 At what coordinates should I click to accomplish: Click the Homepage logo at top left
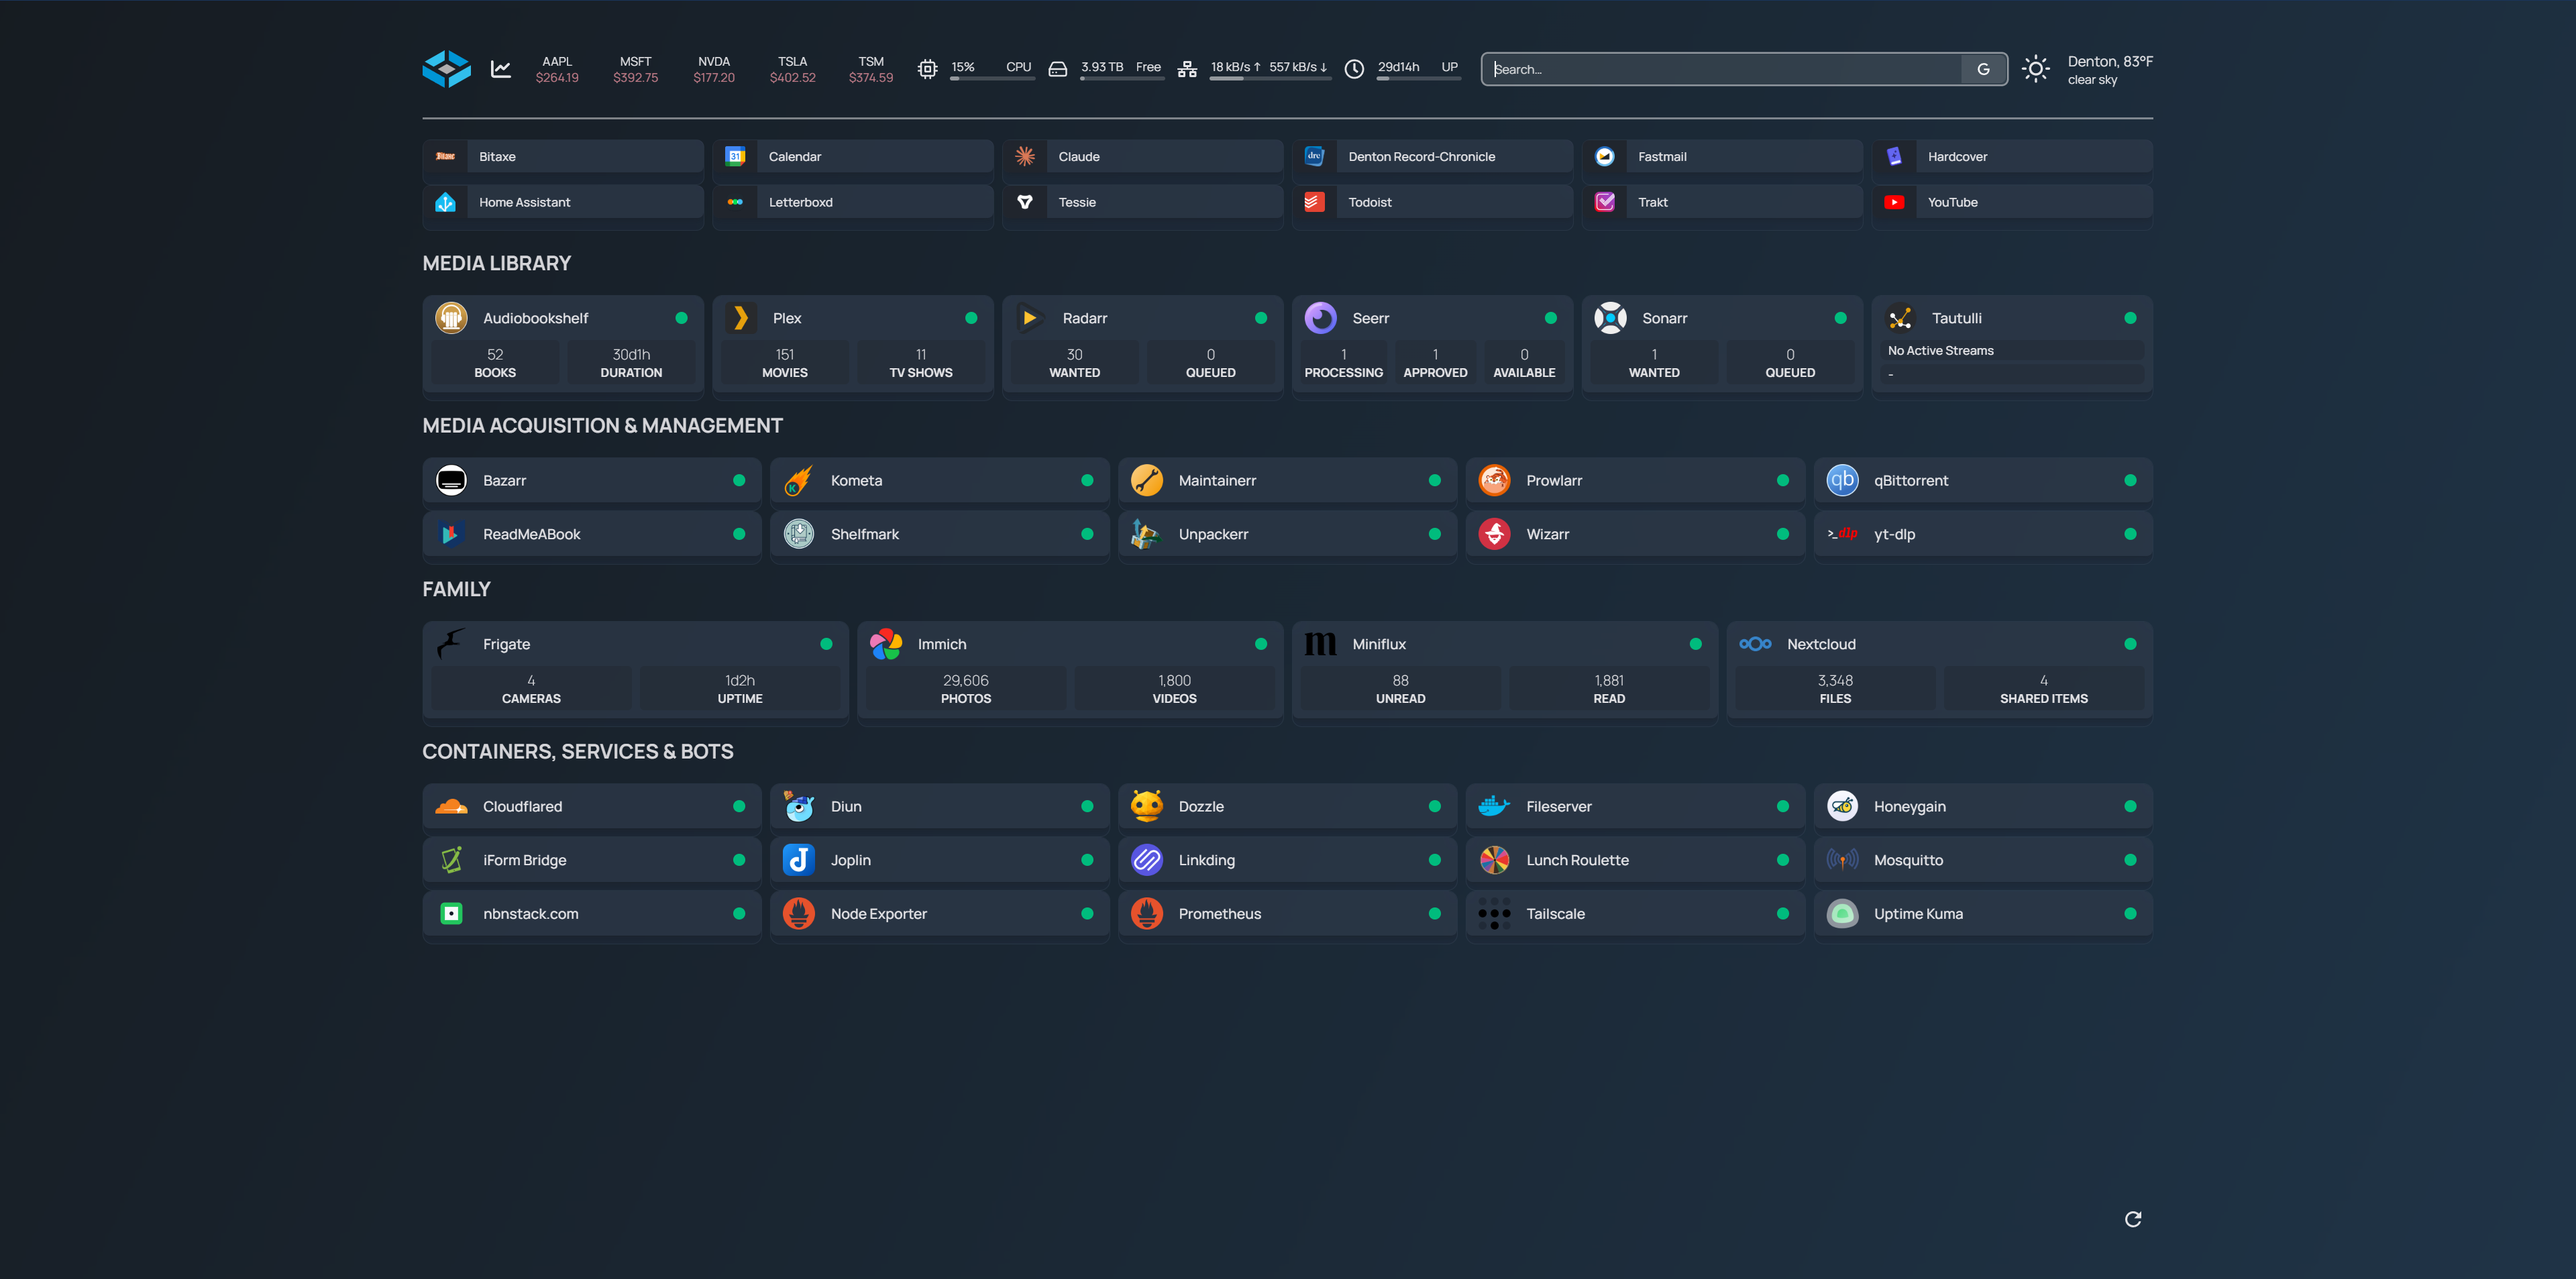click(446, 69)
